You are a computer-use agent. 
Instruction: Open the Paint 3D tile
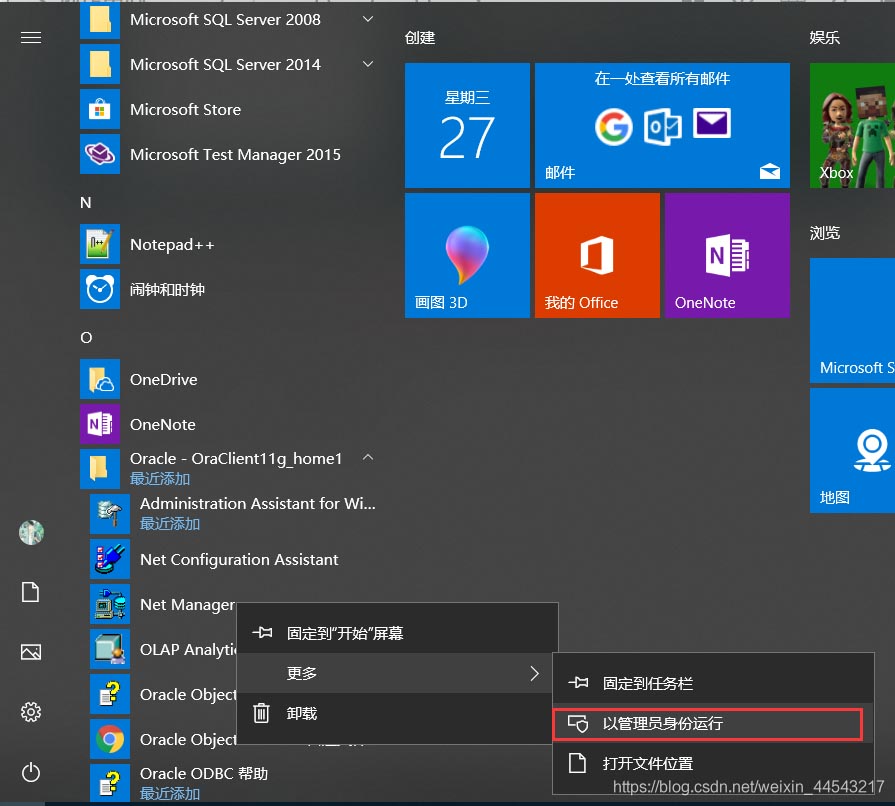pyautogui.click(x=467, y=255)
